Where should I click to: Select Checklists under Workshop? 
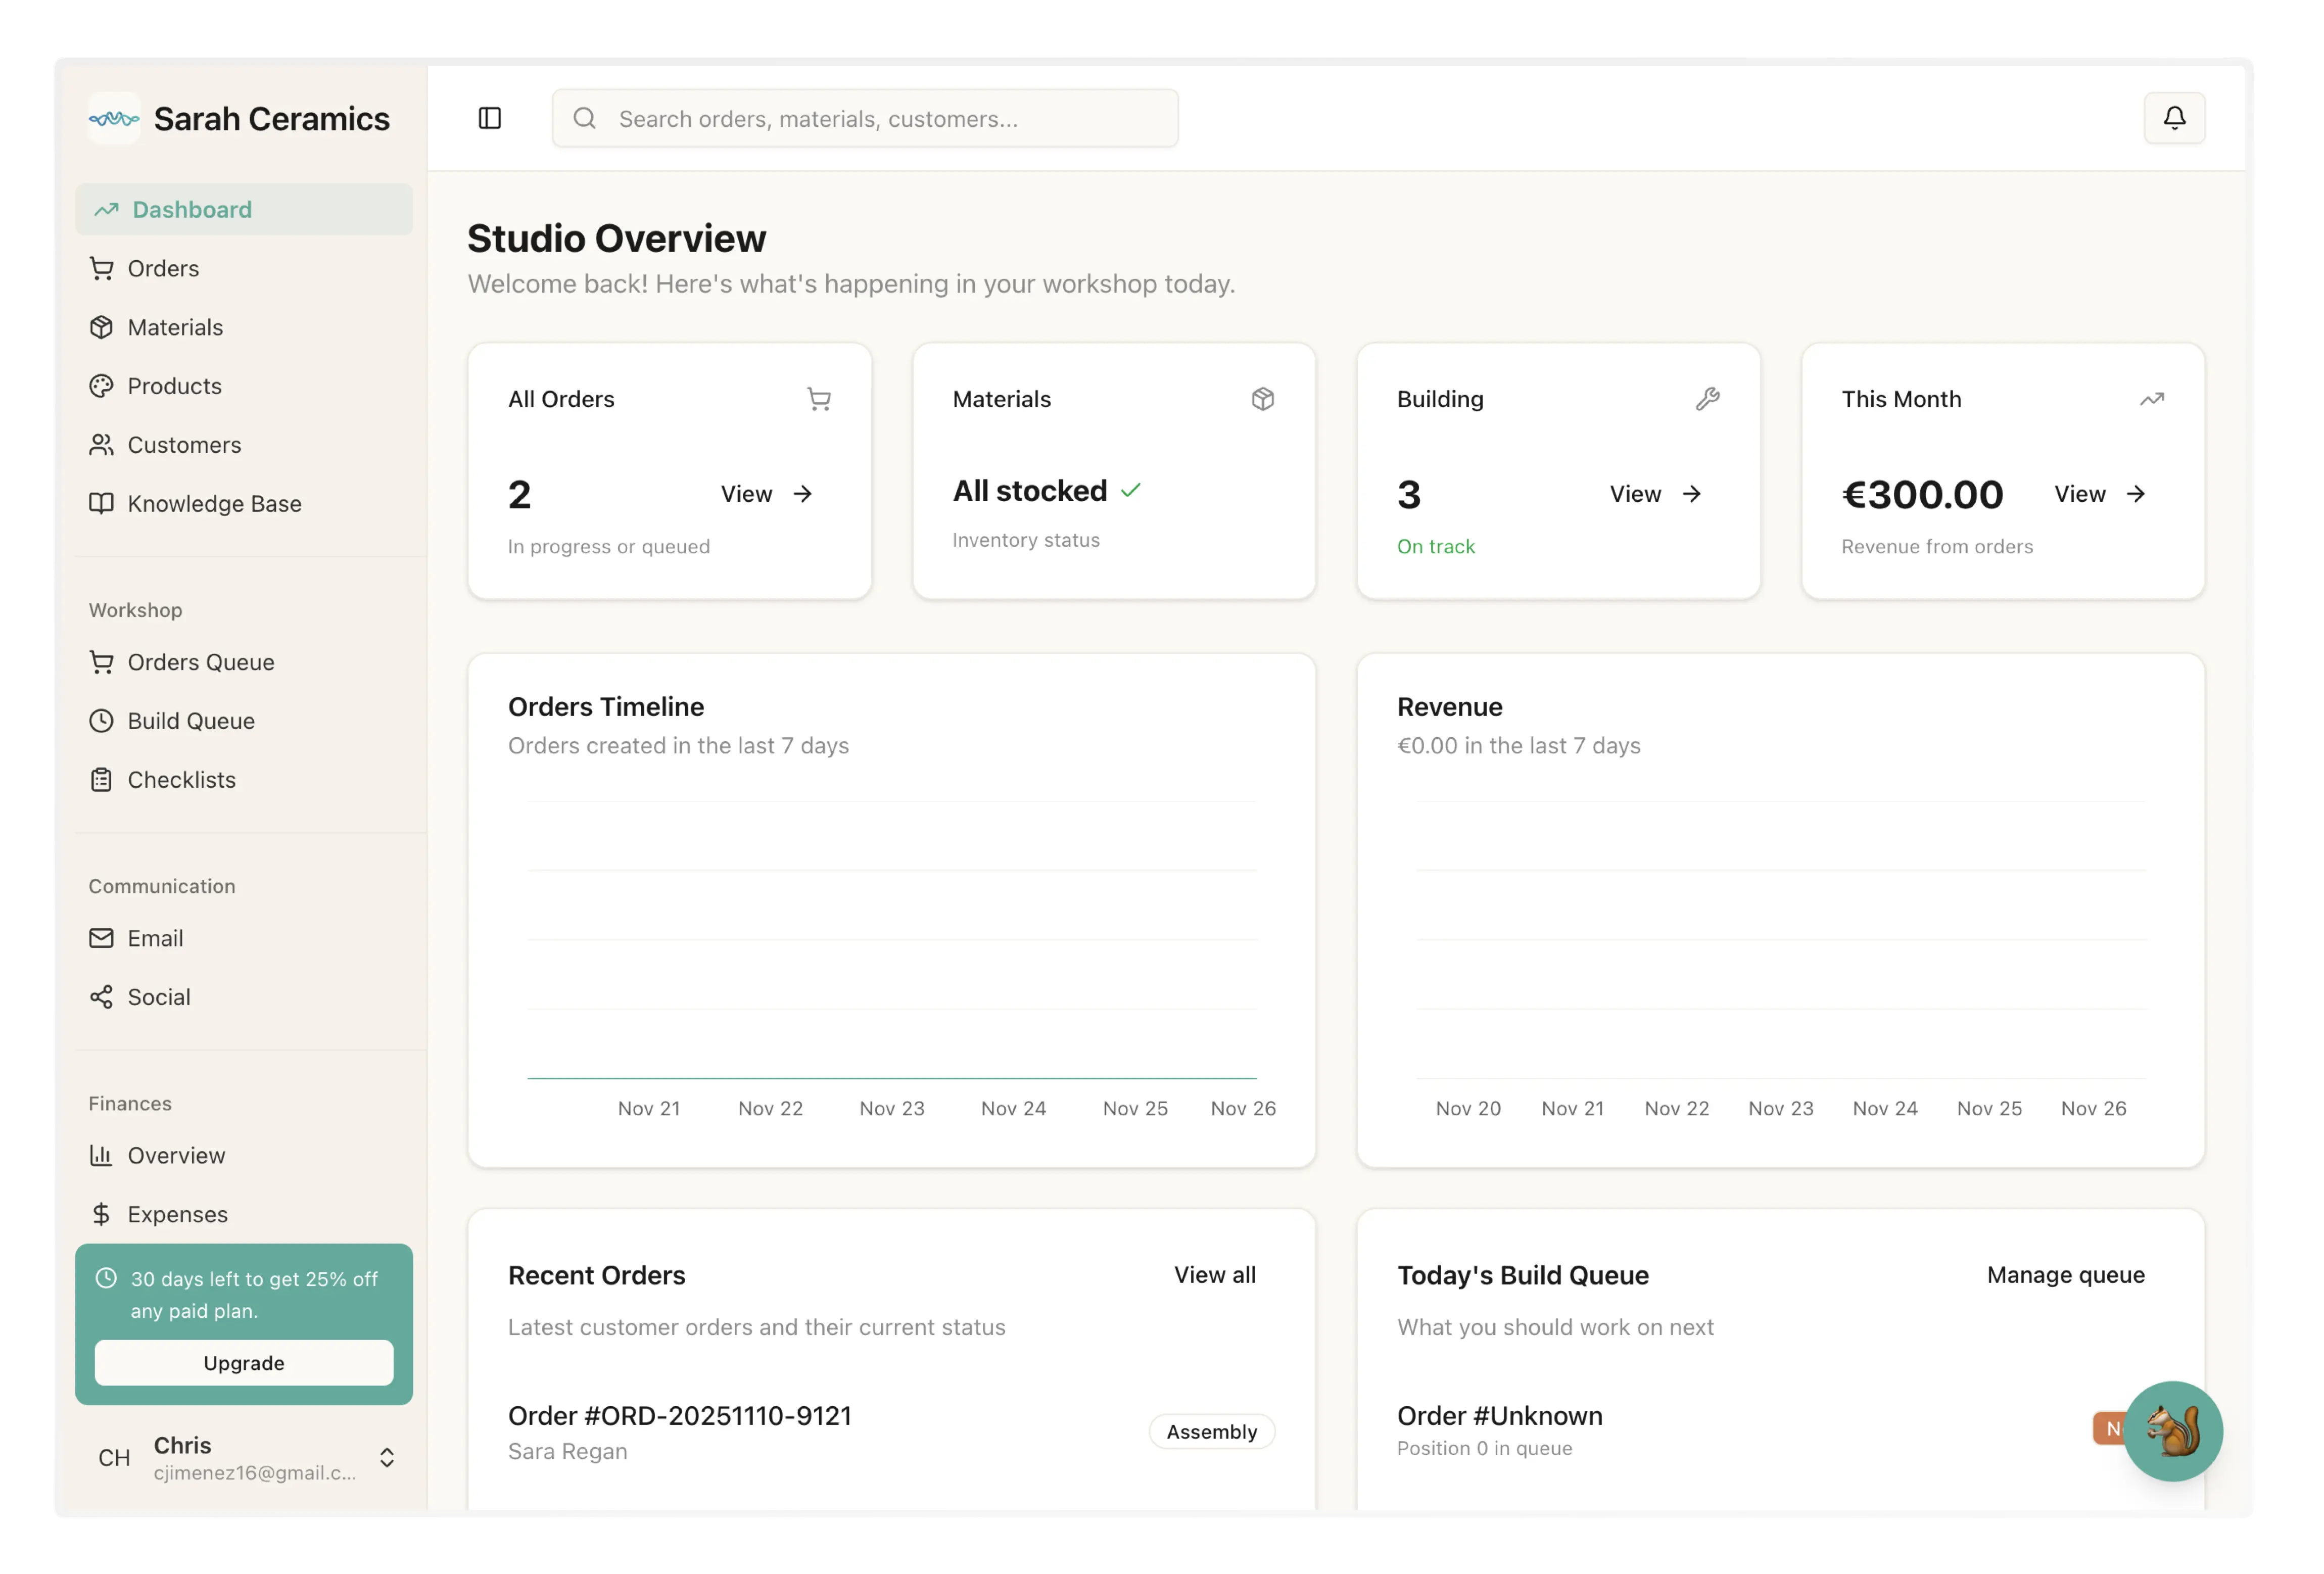tap(181, 779)
